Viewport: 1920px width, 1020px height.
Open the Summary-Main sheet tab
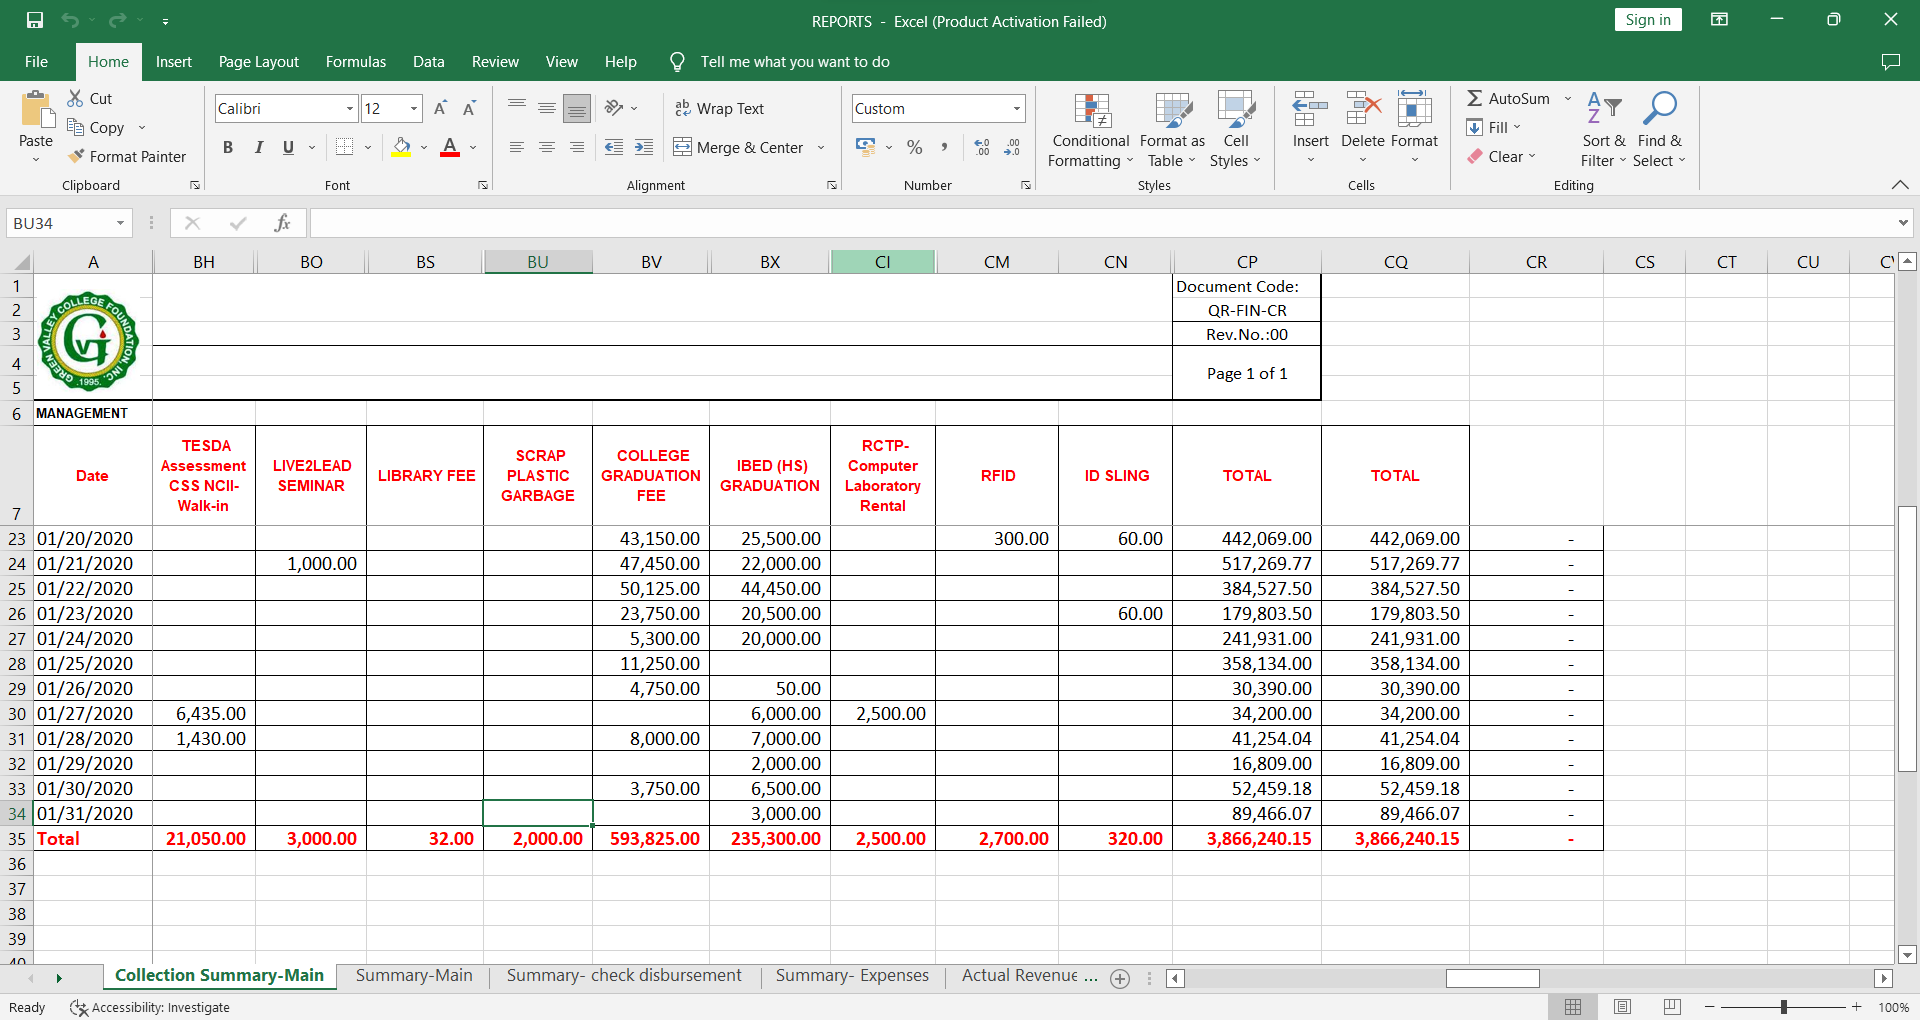414,976
